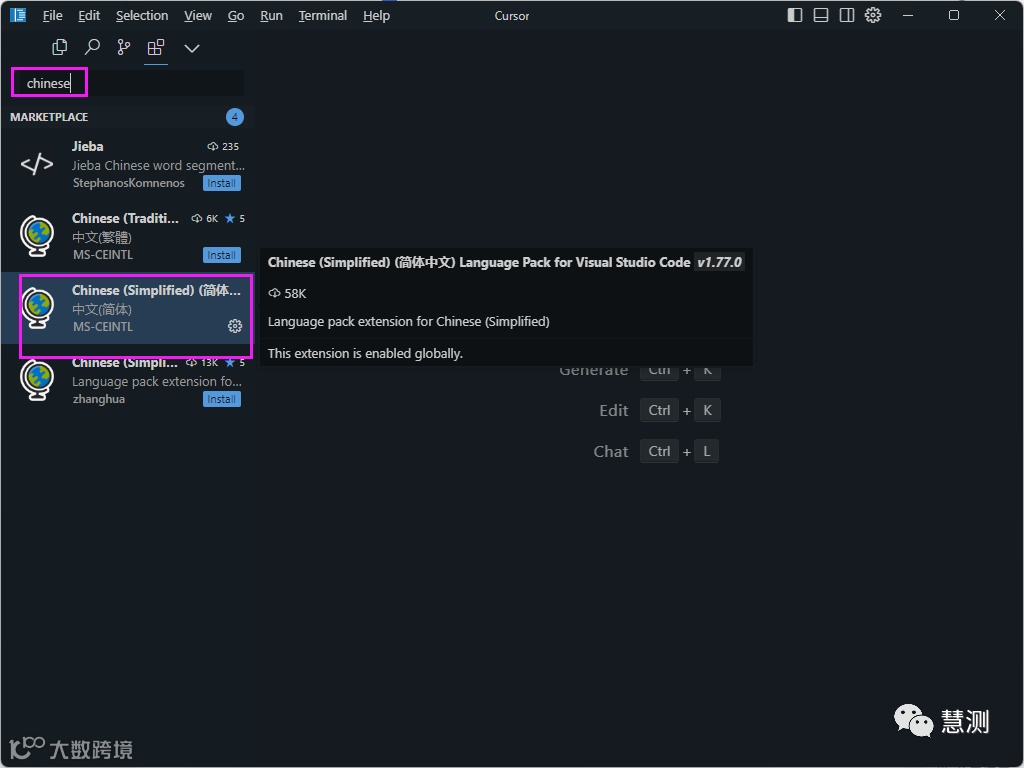This screenshot has width=1024, height=768.
Task: Click the Jieba code brackets icon
Action: pos(37,164)
